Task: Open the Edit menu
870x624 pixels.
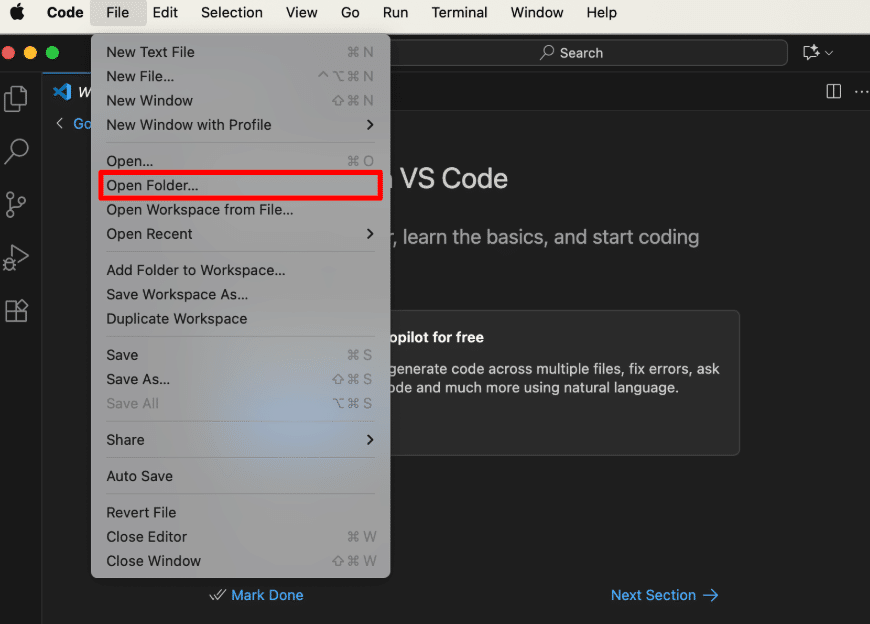Action: pos(165,12)
